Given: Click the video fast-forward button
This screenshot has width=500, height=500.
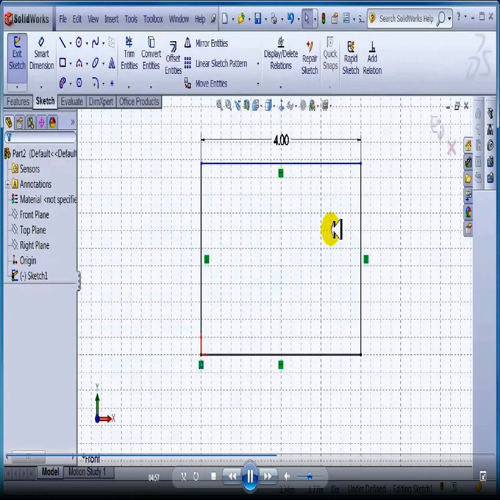Looking at the screenshot, I should pos(268,476).
